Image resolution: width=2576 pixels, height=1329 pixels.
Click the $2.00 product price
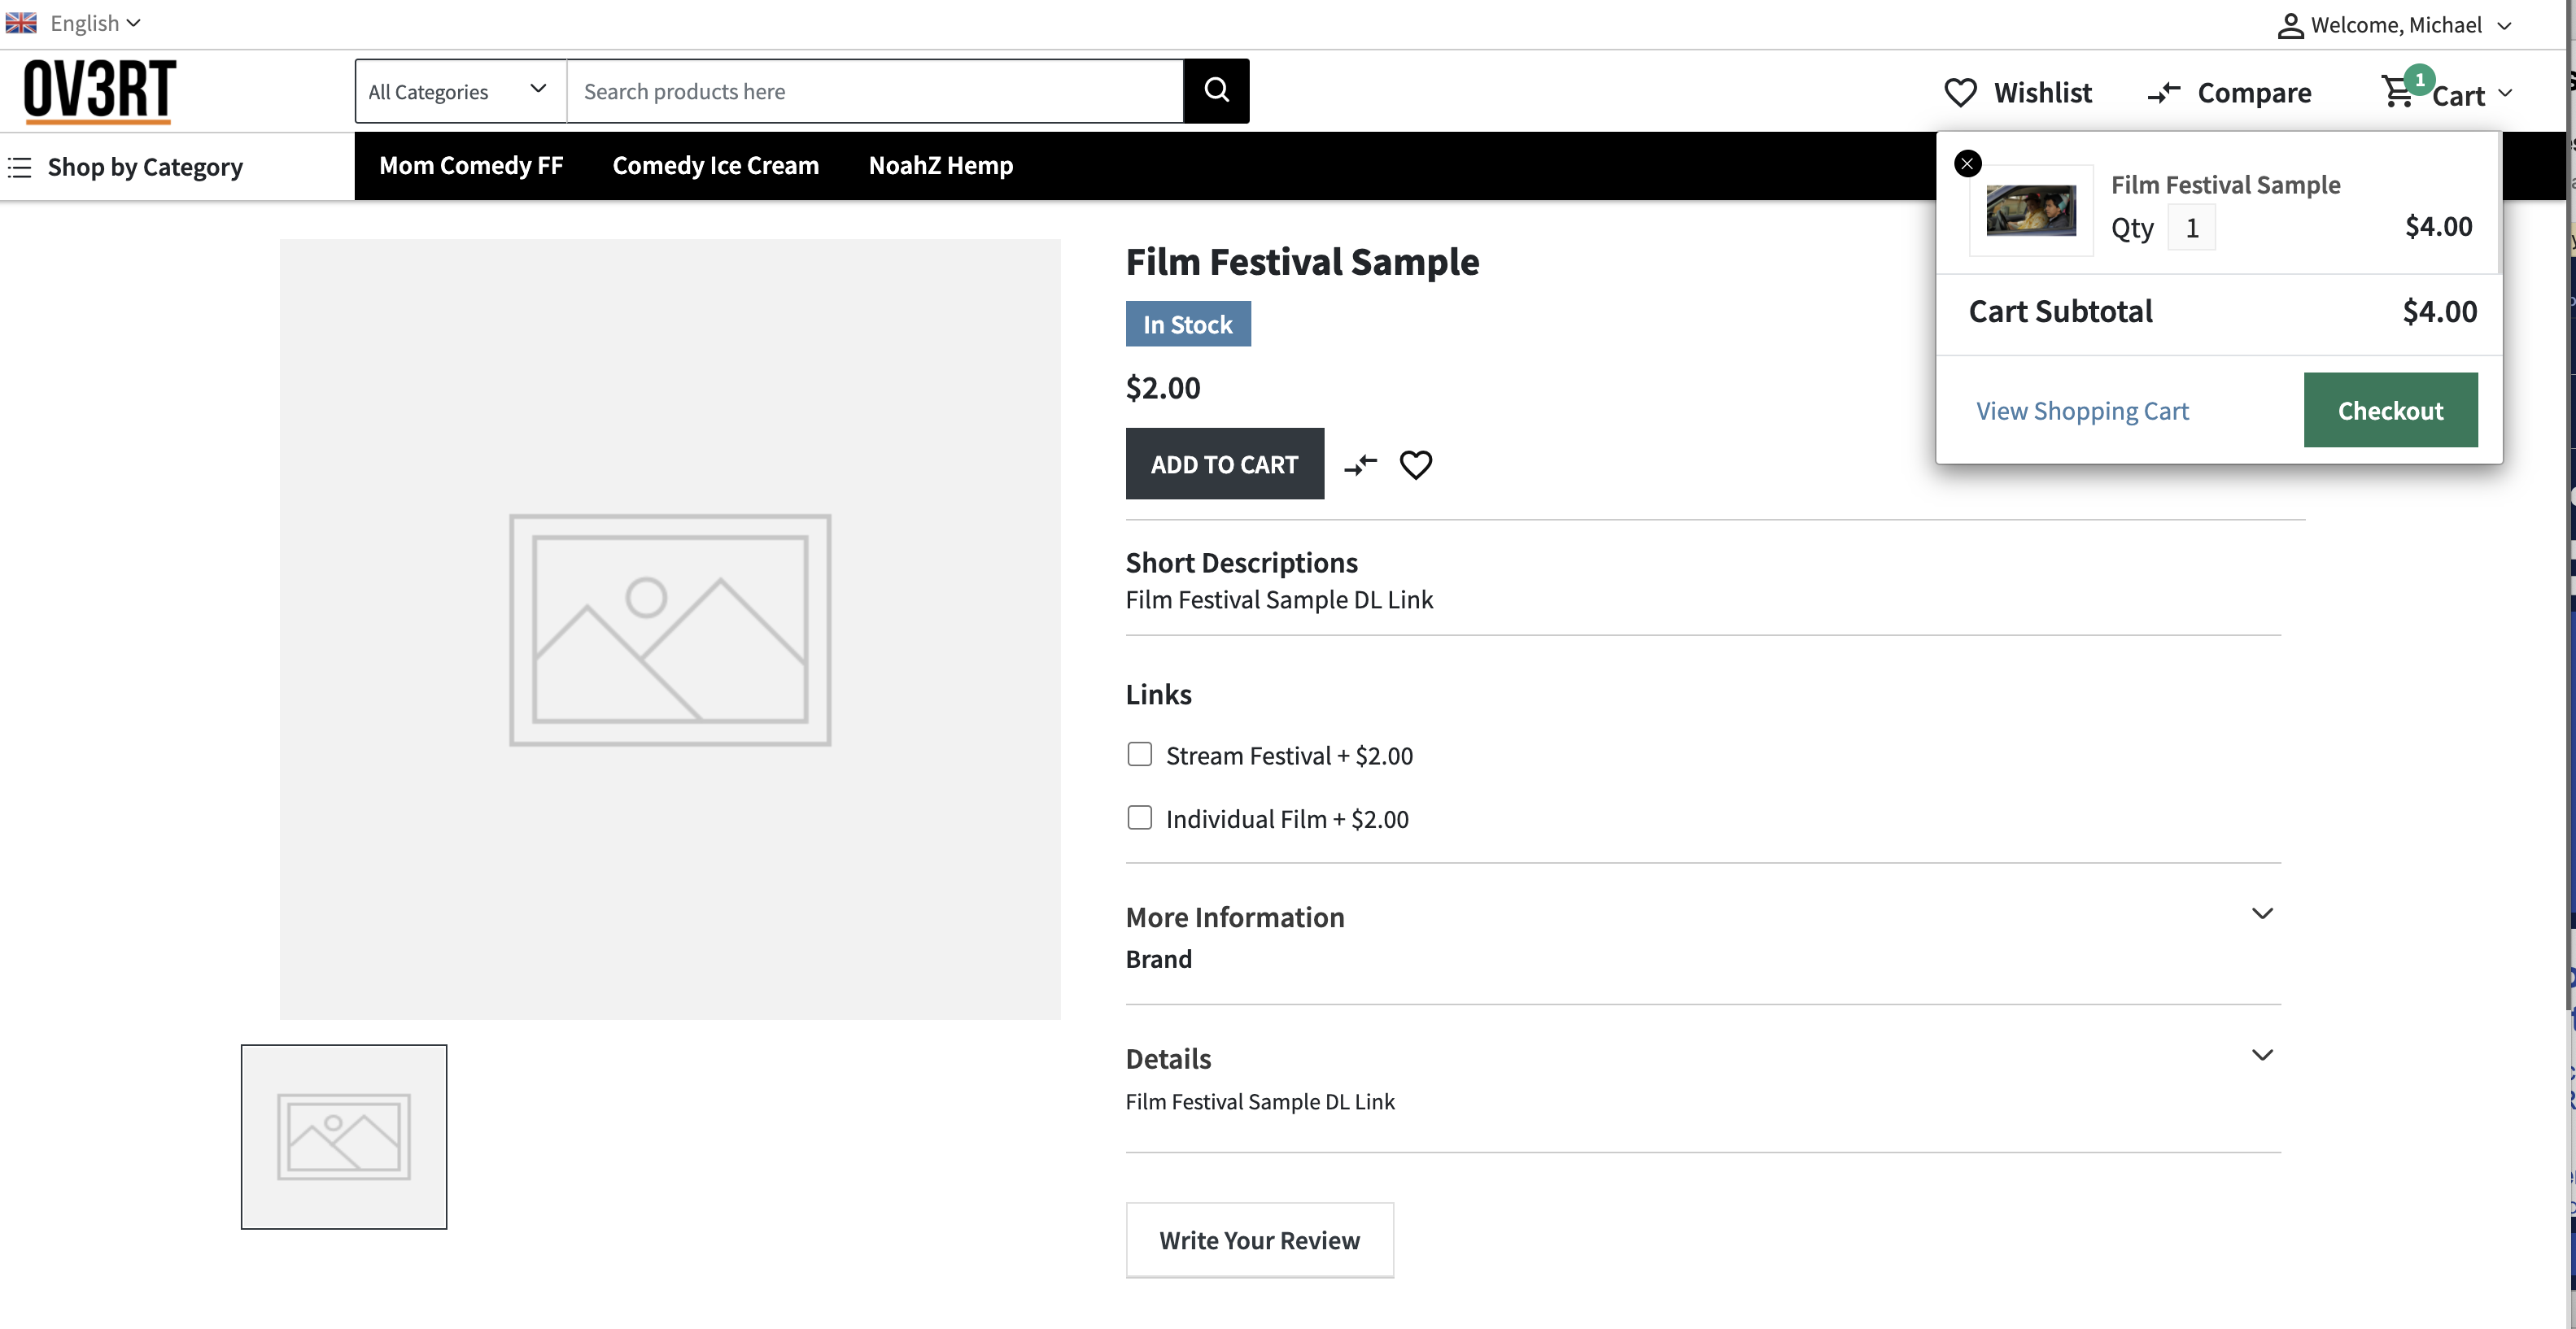point(1163,388)
